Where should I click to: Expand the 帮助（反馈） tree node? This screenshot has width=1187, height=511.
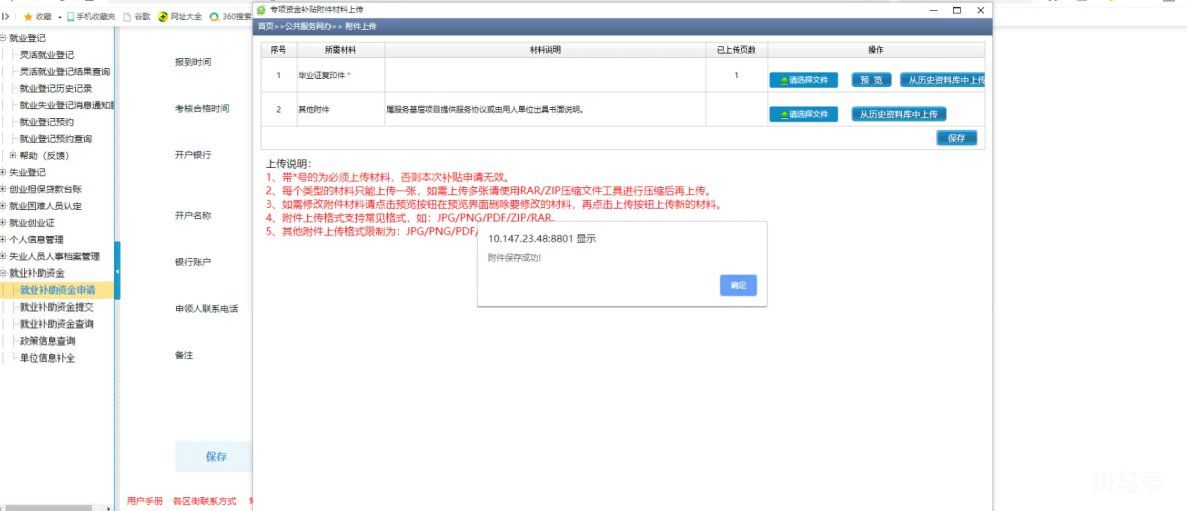tap(13, 155)
